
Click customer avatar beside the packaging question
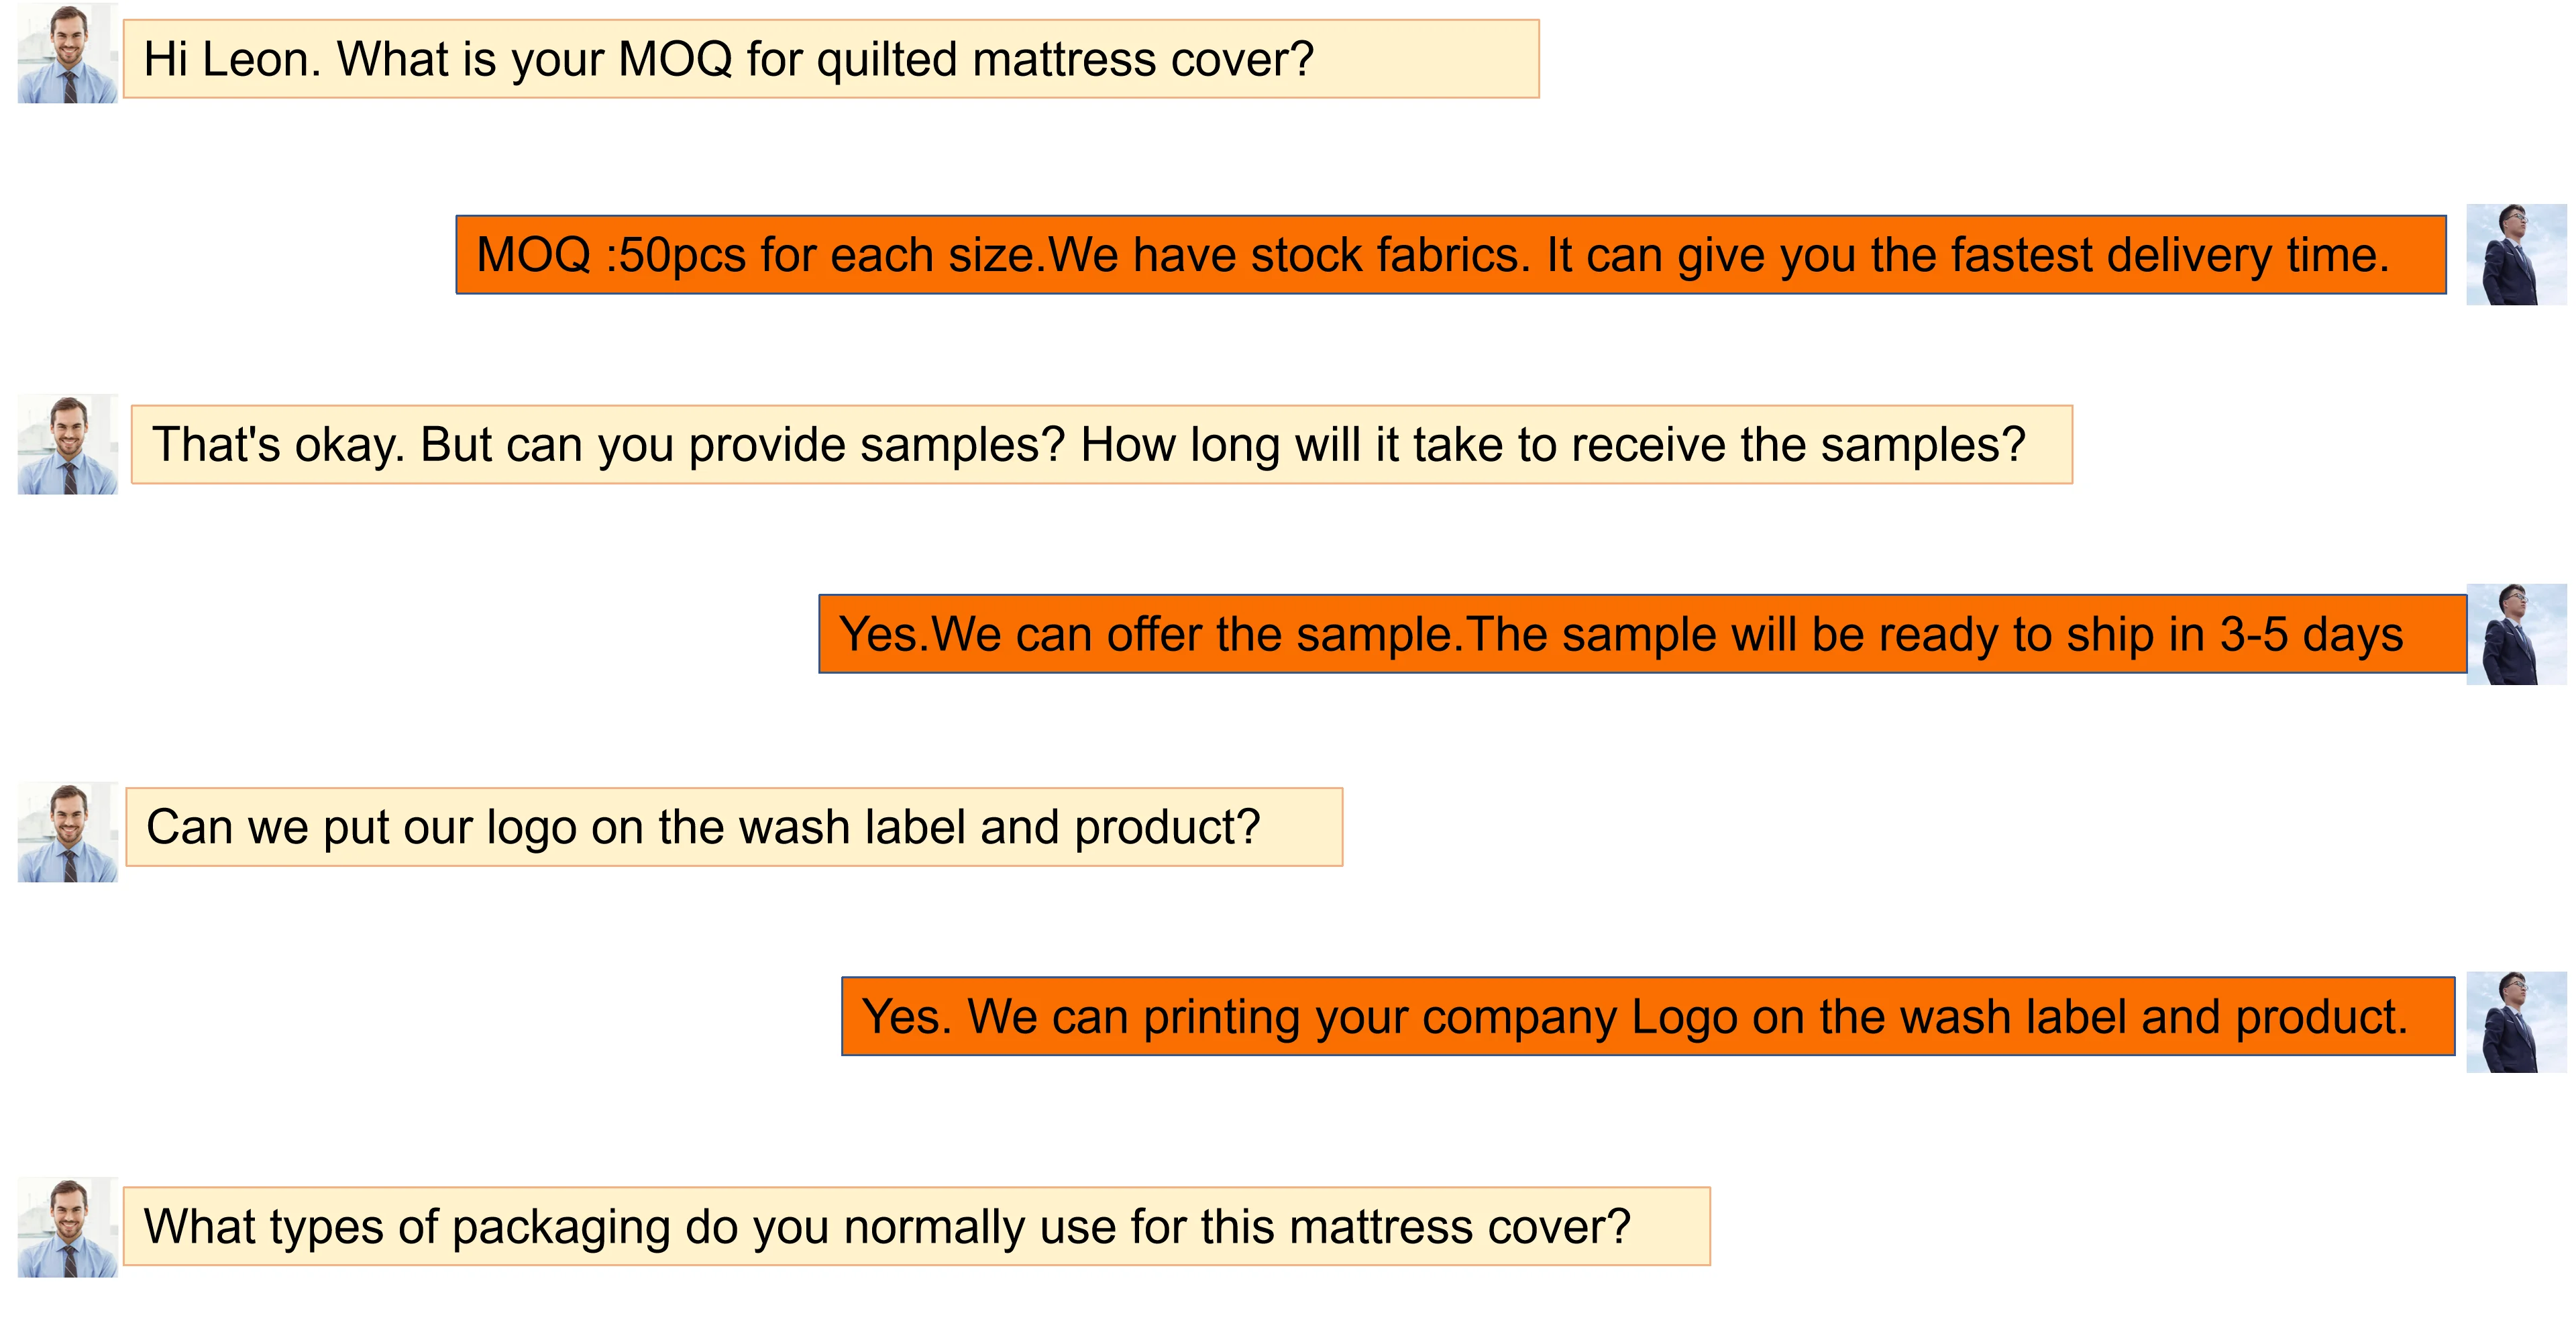pyautogui.click(x=68, y=1227)
